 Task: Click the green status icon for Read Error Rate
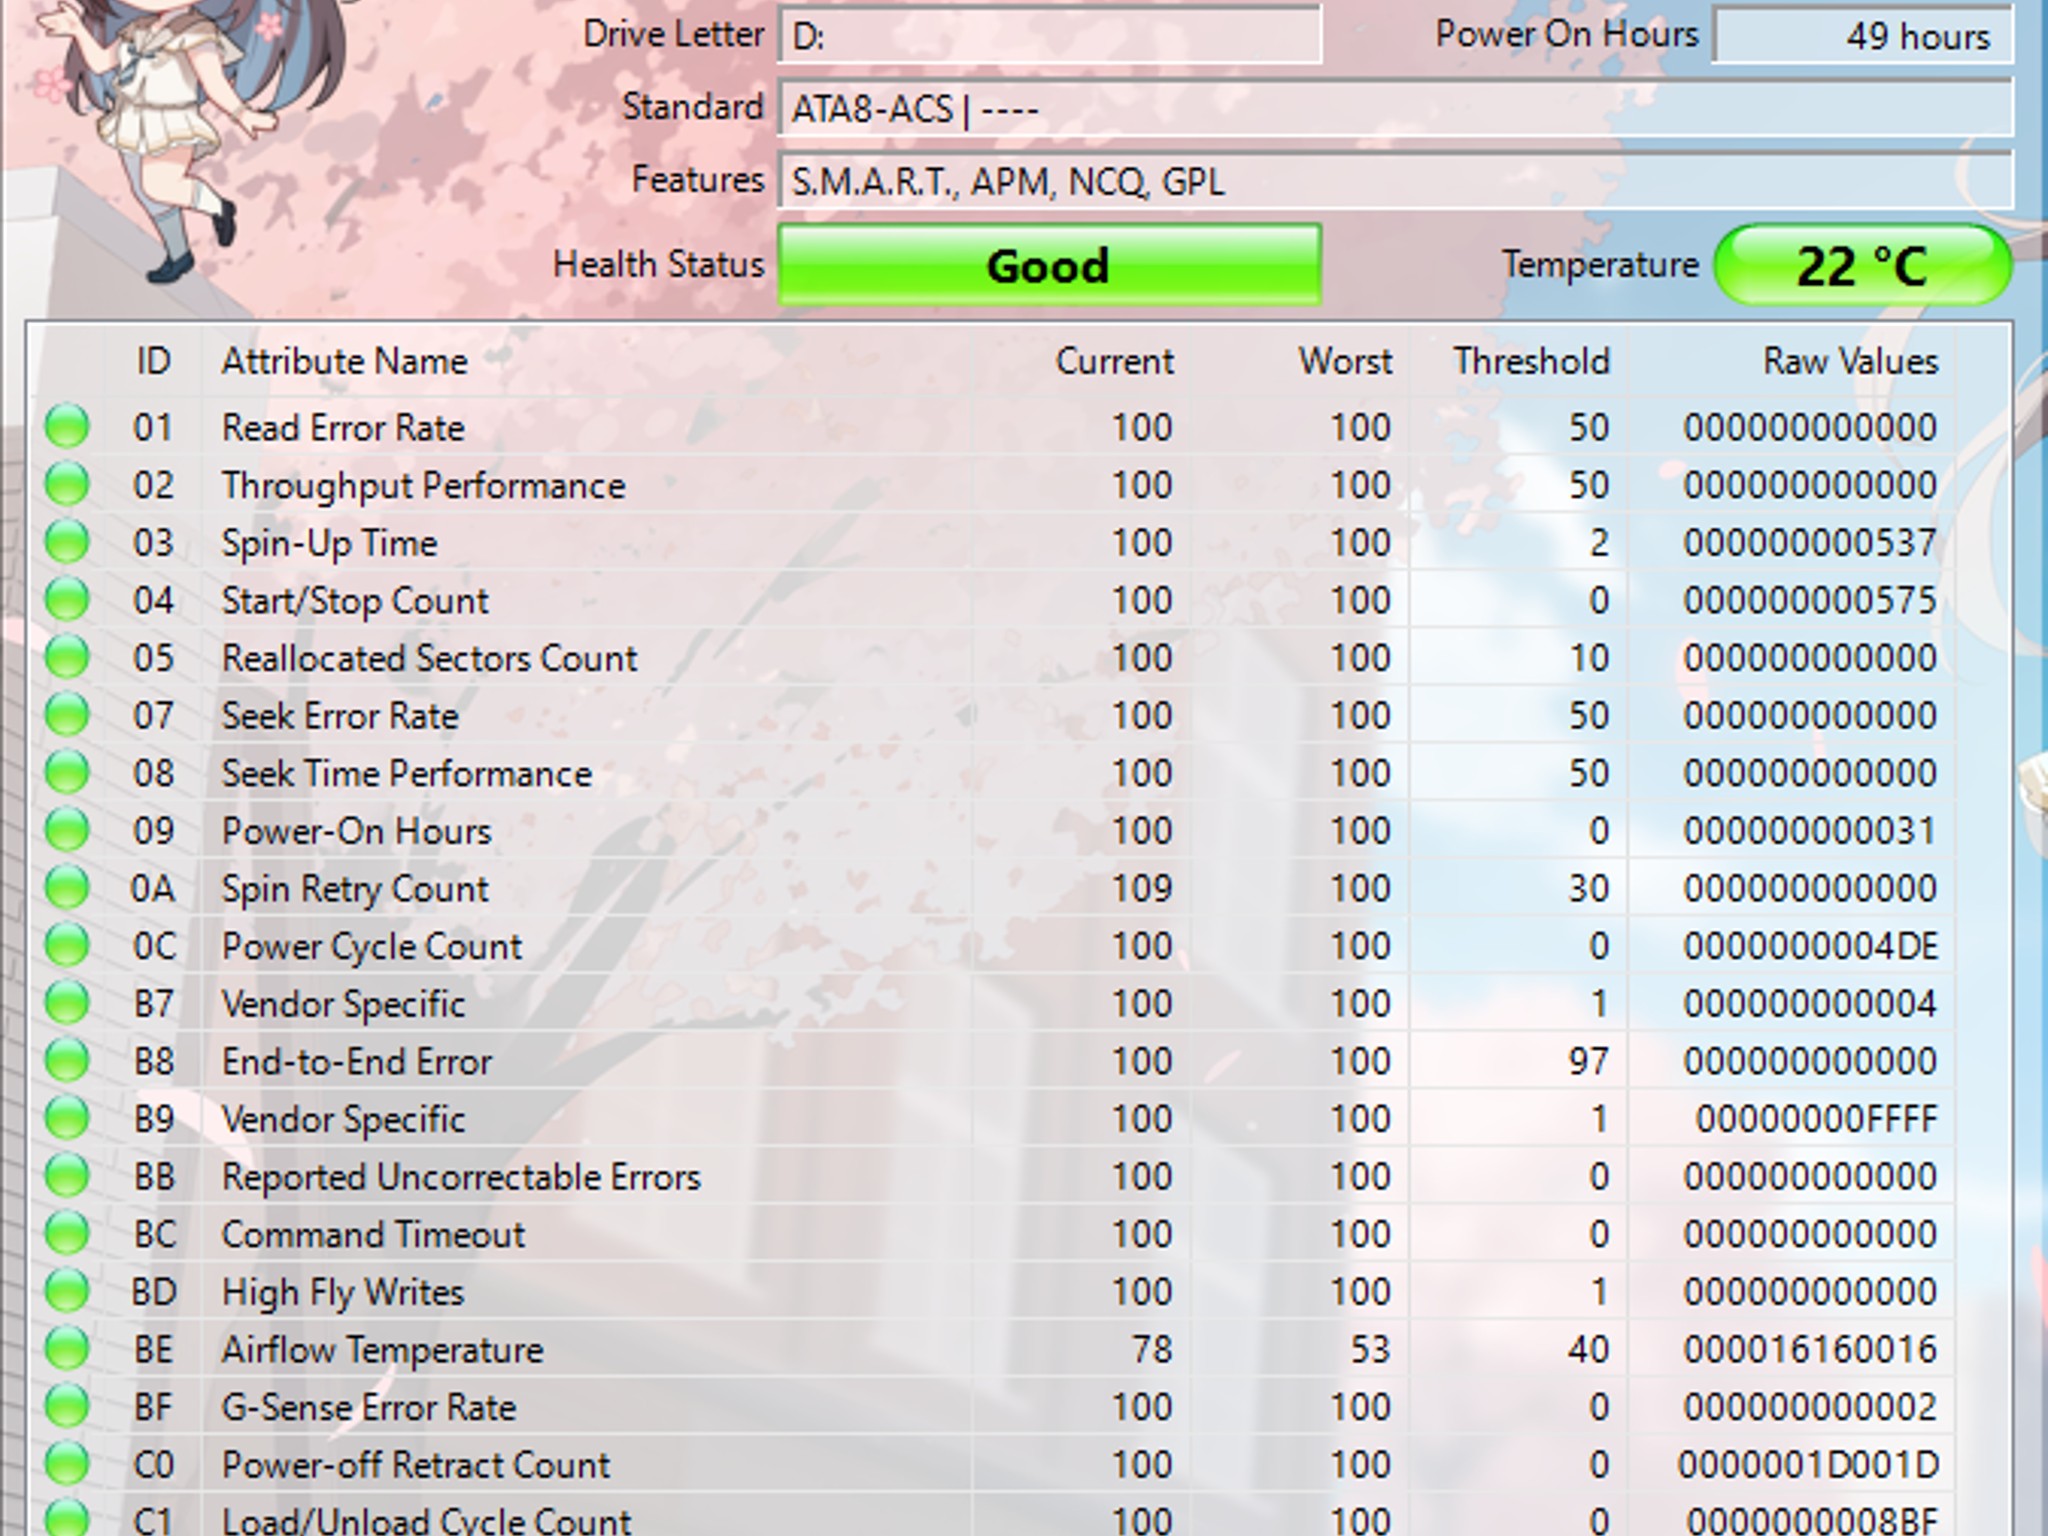67,427
